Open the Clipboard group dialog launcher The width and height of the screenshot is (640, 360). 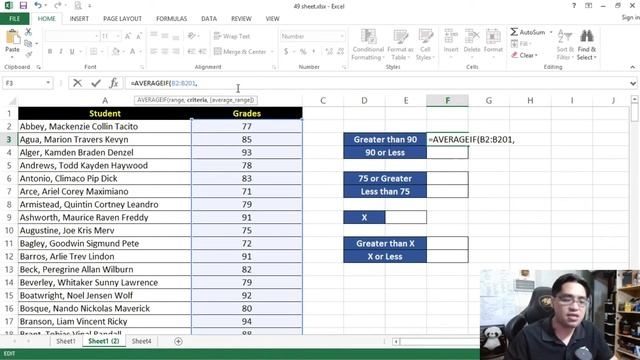tap(39, 67)
